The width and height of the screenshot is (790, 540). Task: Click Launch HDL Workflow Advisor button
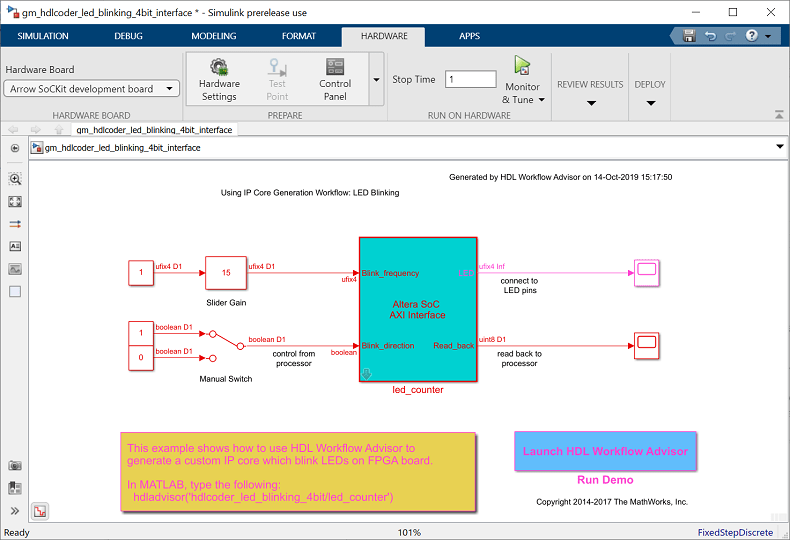605,451
